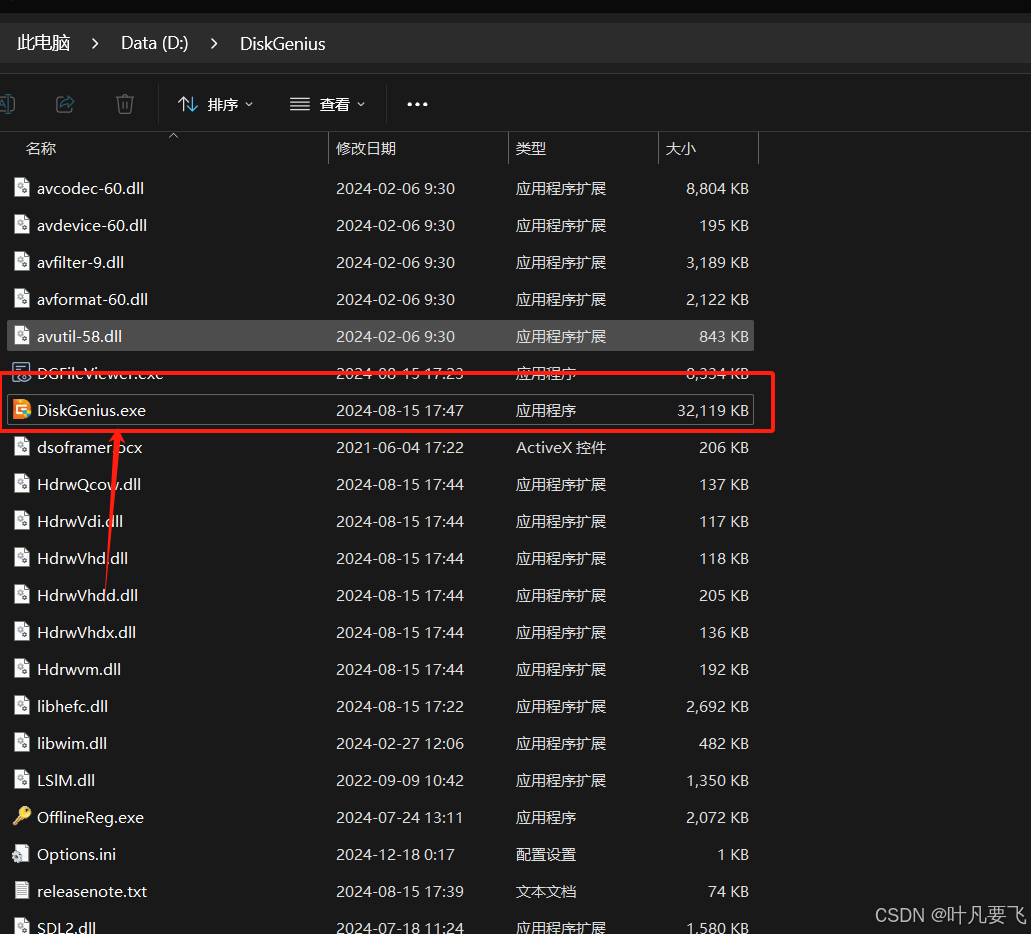Select the libhefc.dll file icon

tap(22, 705)
